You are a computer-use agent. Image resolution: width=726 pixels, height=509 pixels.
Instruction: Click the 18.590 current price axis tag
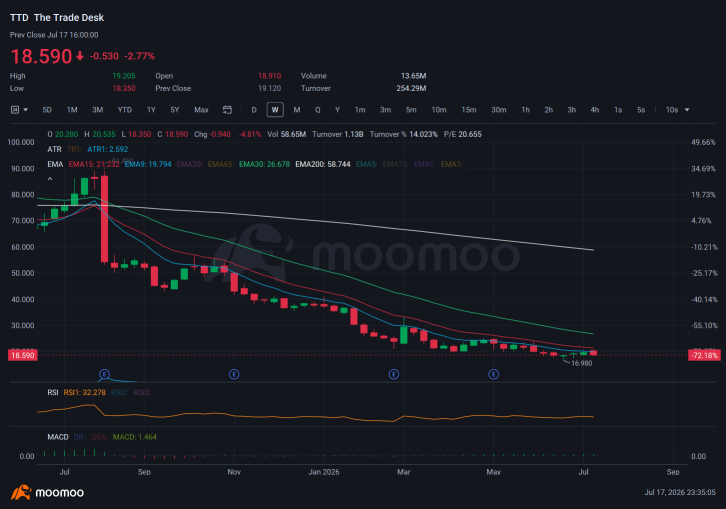(23, 355)
